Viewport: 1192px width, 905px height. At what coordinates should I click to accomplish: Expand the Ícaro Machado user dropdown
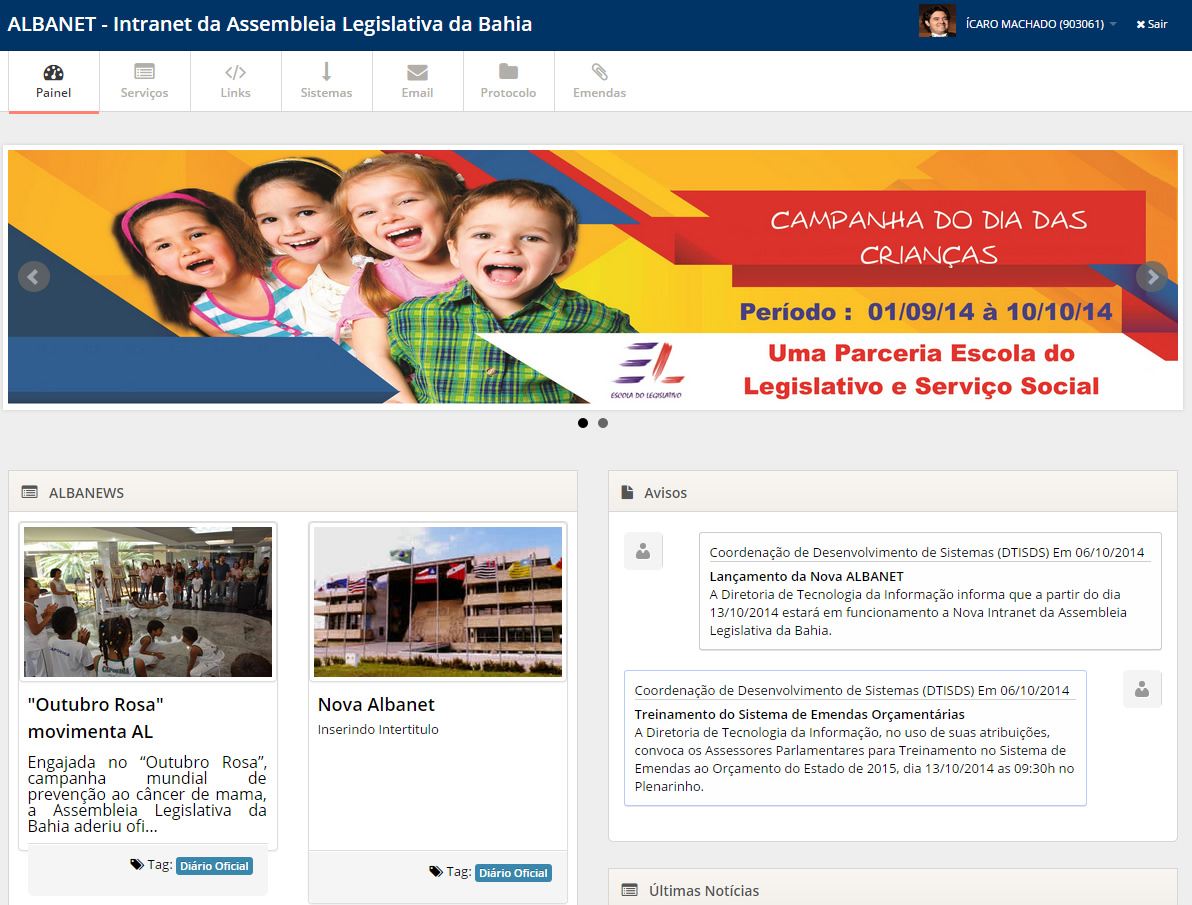1040,24
